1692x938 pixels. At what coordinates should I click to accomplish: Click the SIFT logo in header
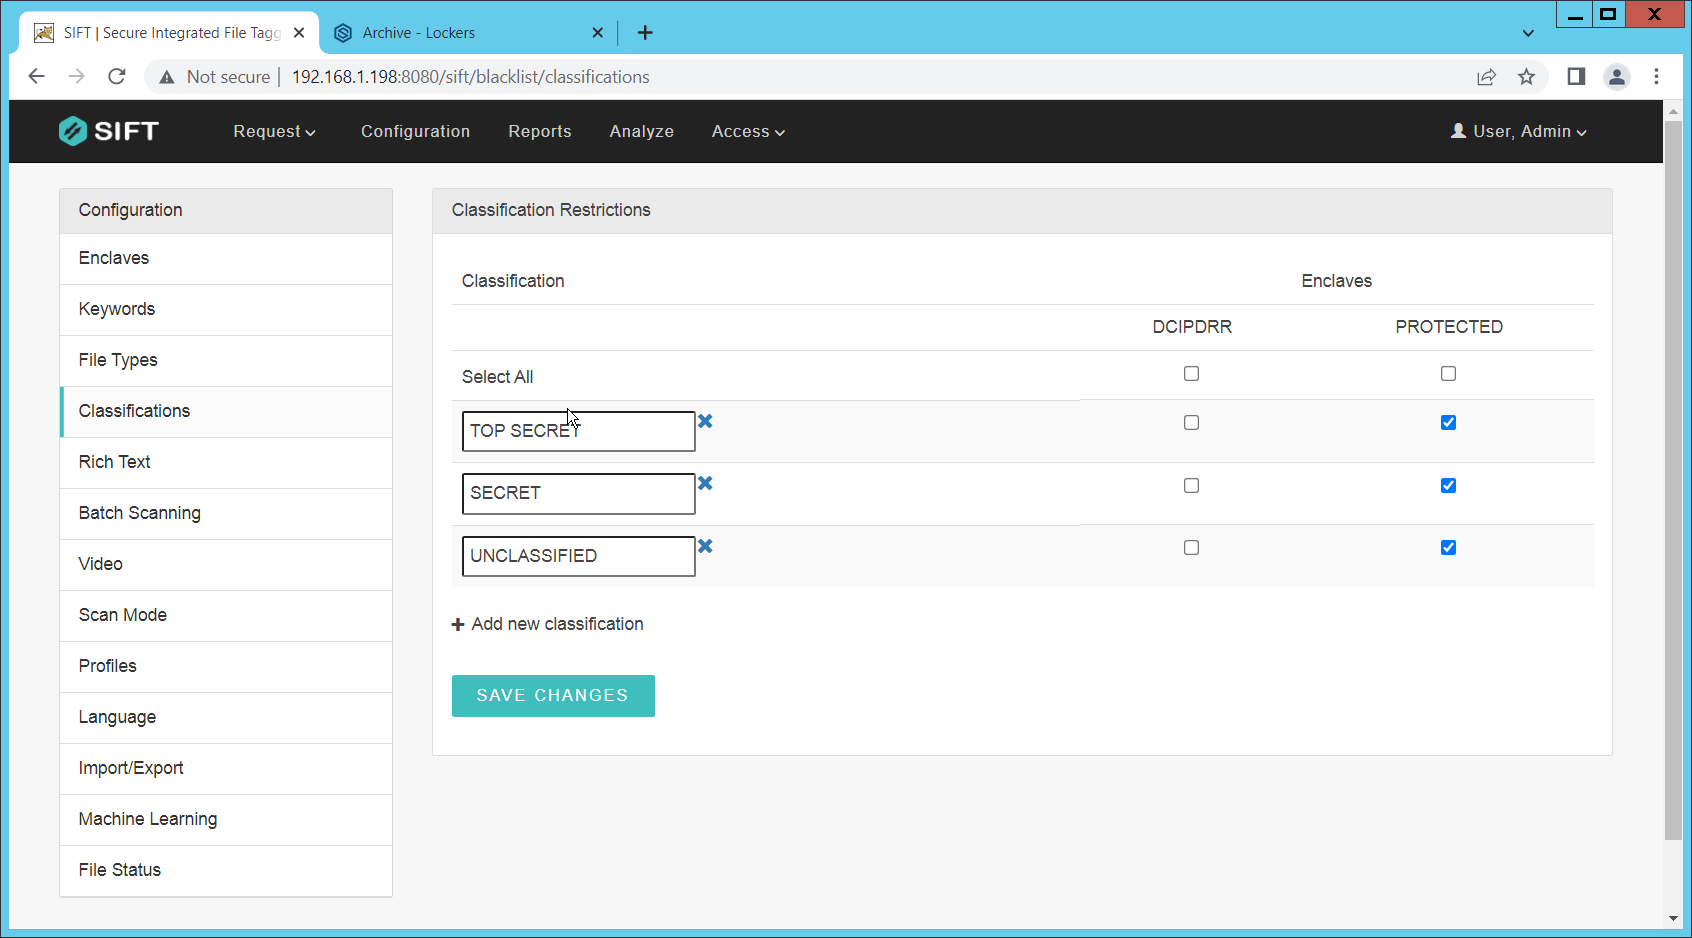[109, 131]
